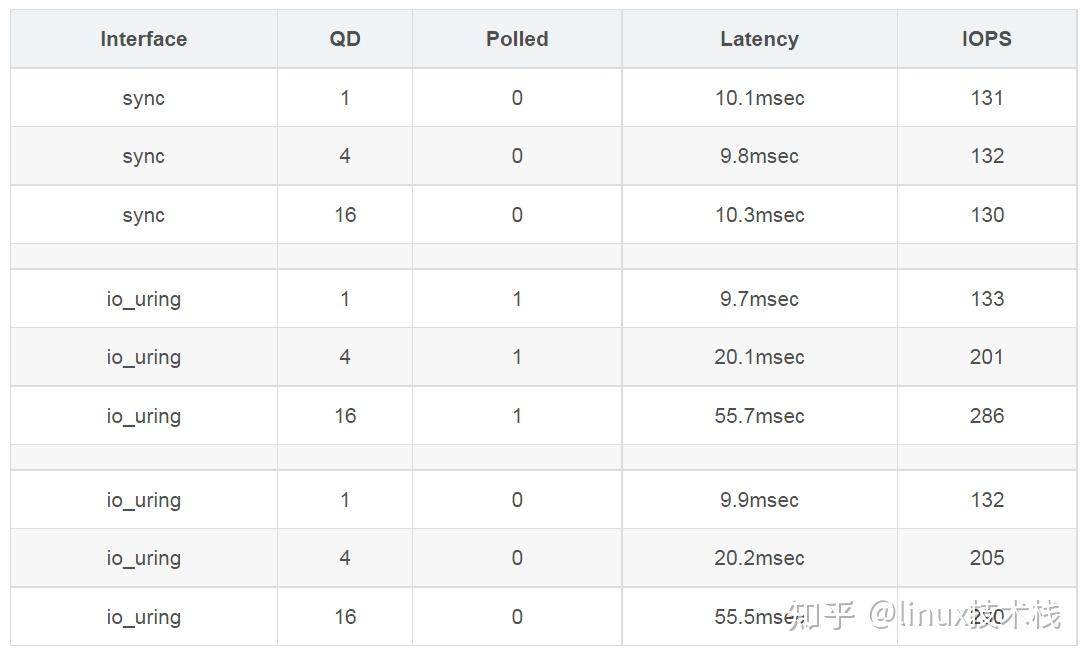Click the Latency column header
The image size is (1089, 659).
click(x=759, y=39)
